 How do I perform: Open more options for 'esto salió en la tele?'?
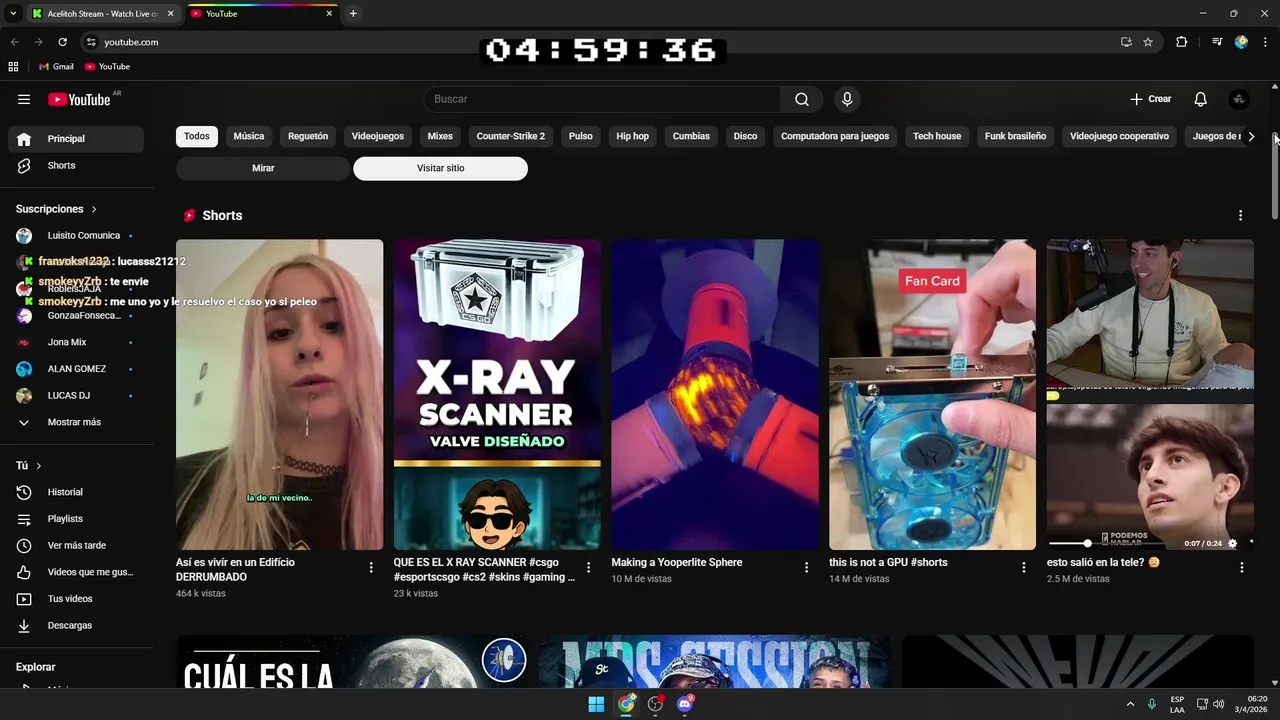1242,567
